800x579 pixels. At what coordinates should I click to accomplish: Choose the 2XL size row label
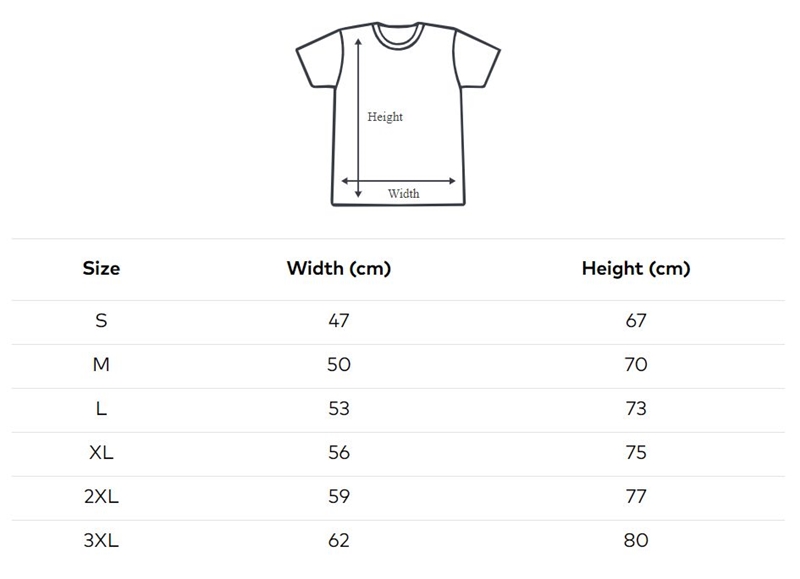click(x=101, y=497)
